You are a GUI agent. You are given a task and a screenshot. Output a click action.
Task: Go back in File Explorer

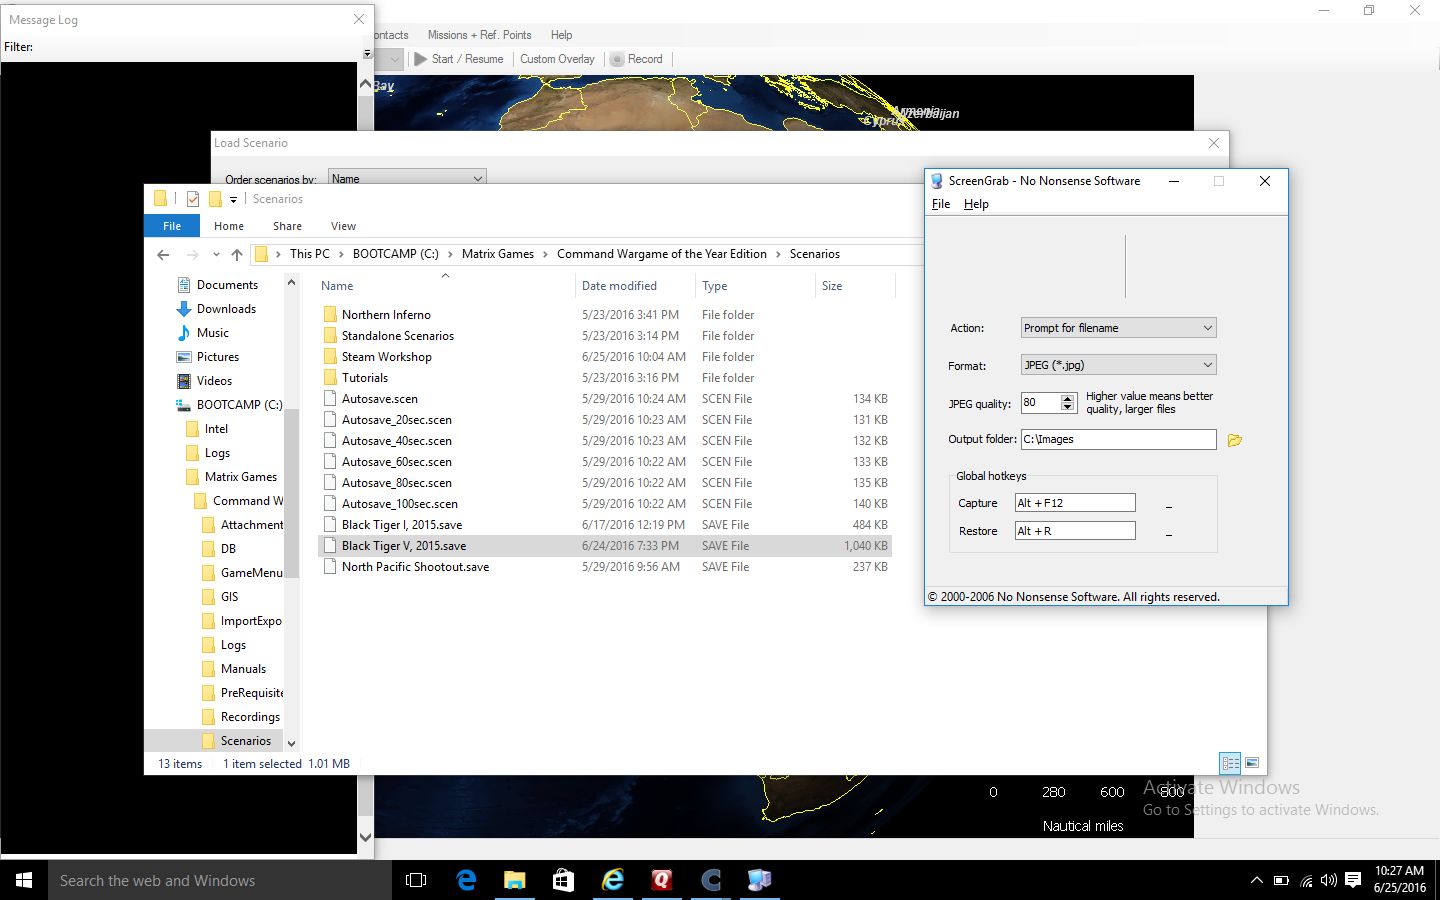click(x=164, y=255)
